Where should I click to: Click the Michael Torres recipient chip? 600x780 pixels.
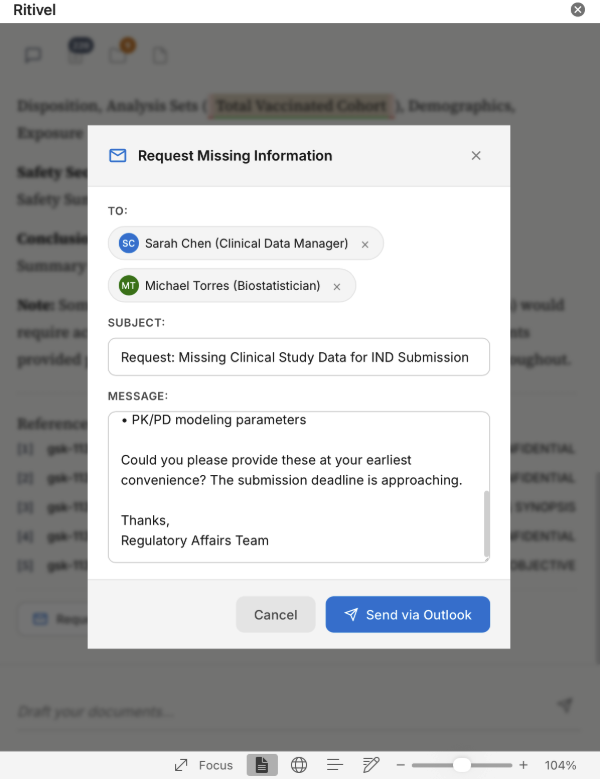tap(232, 286)
